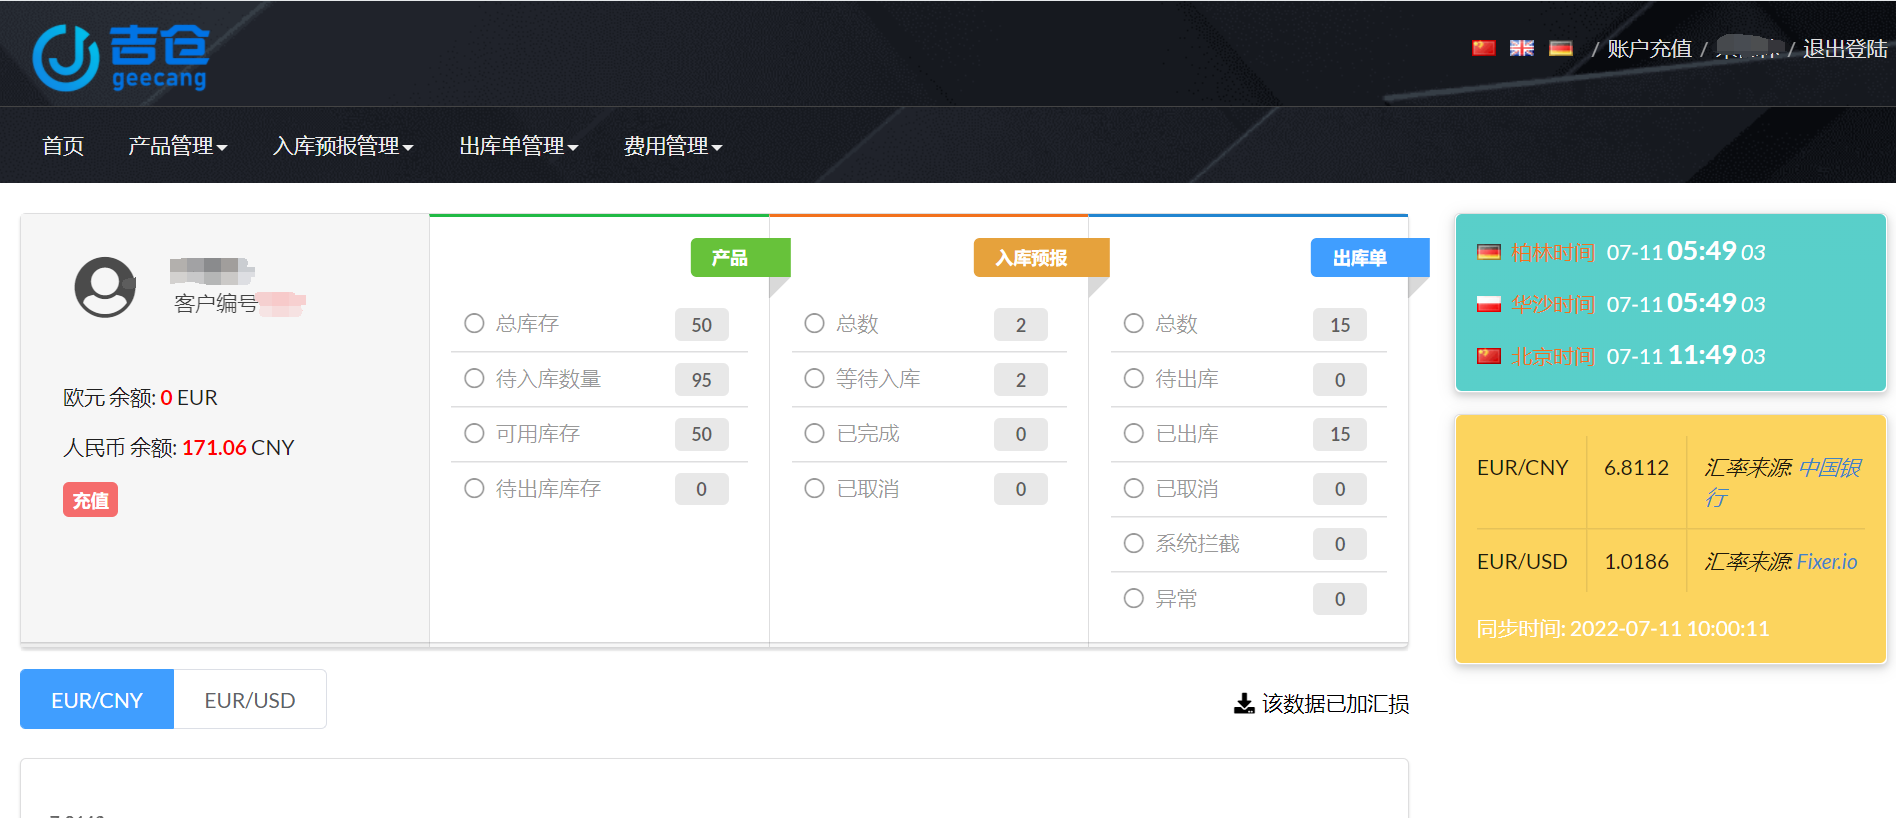Select the 等待入库 radio button

click(814, 378)
